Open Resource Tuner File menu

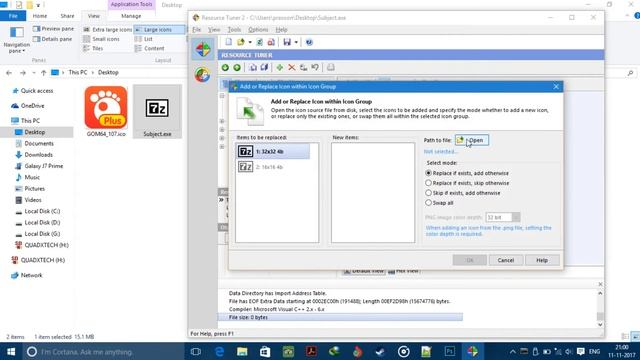tap(197, 30)
